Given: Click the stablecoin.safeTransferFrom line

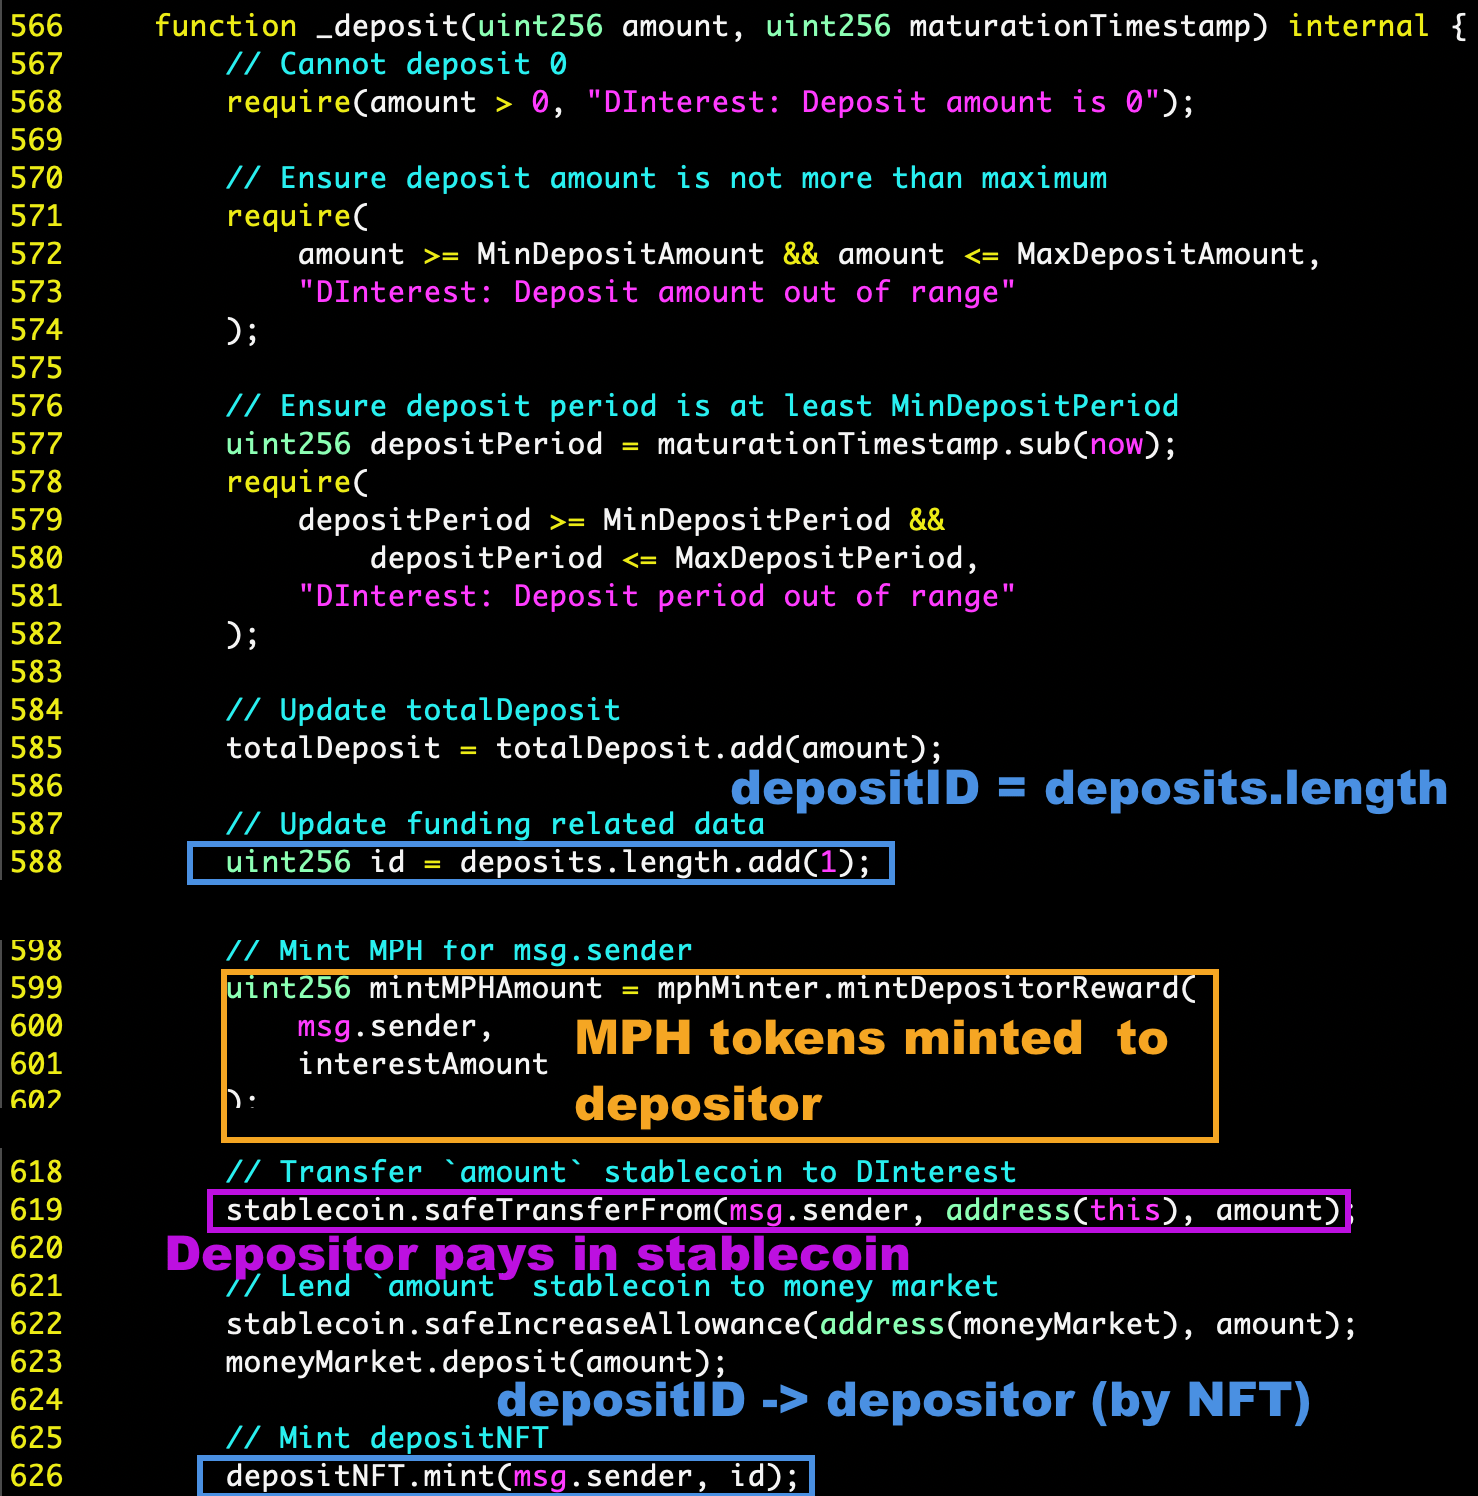Looking at the screenshot, I should pos(780,1211).
